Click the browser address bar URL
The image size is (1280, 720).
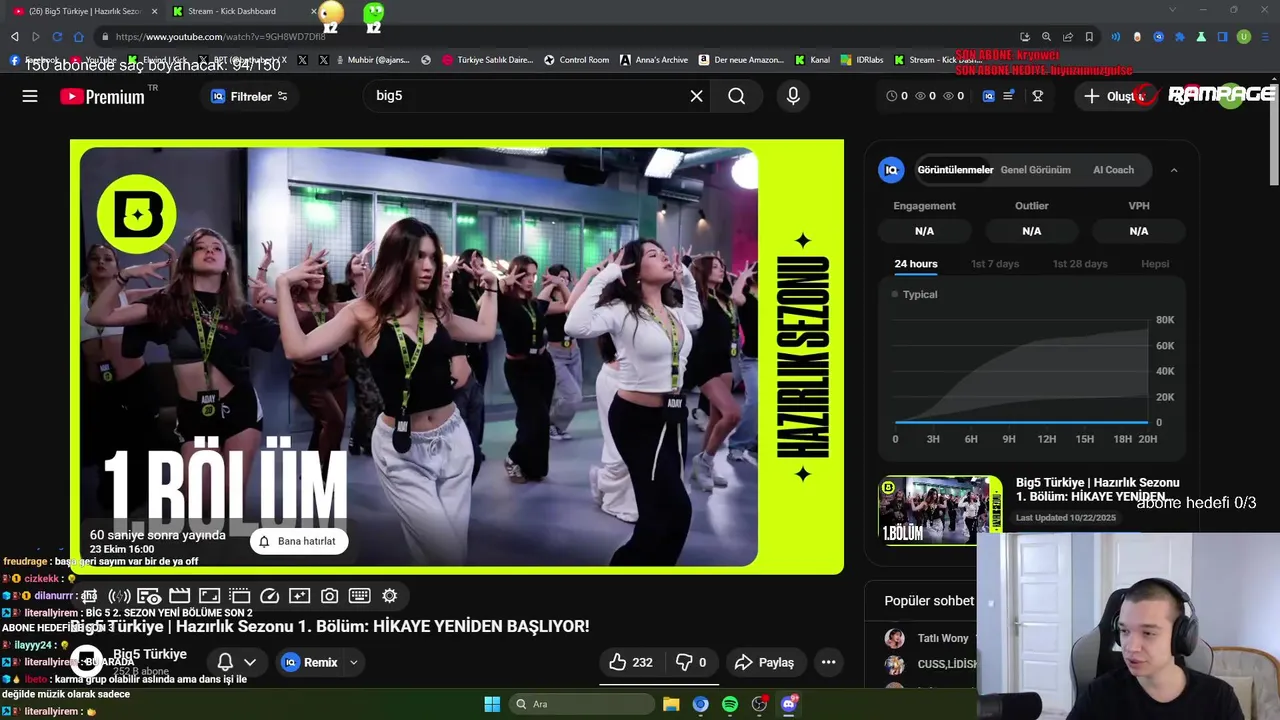(220, 37)
